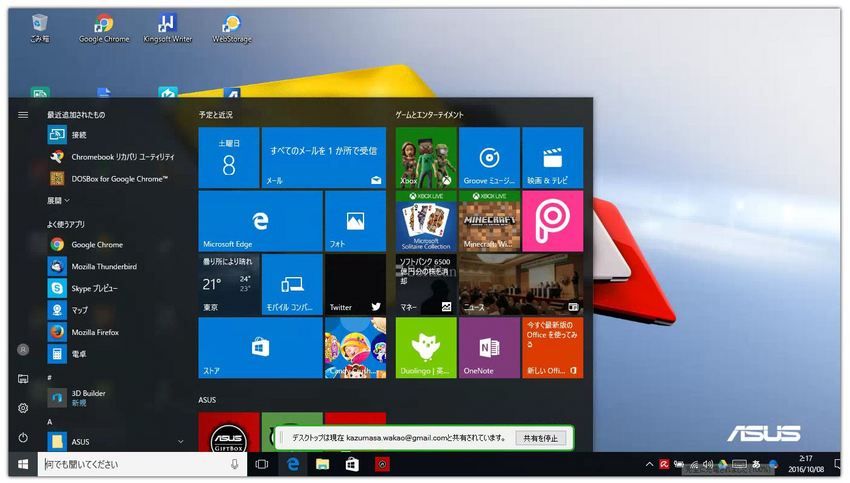Open the 東京 weather tile

(229, 285)
